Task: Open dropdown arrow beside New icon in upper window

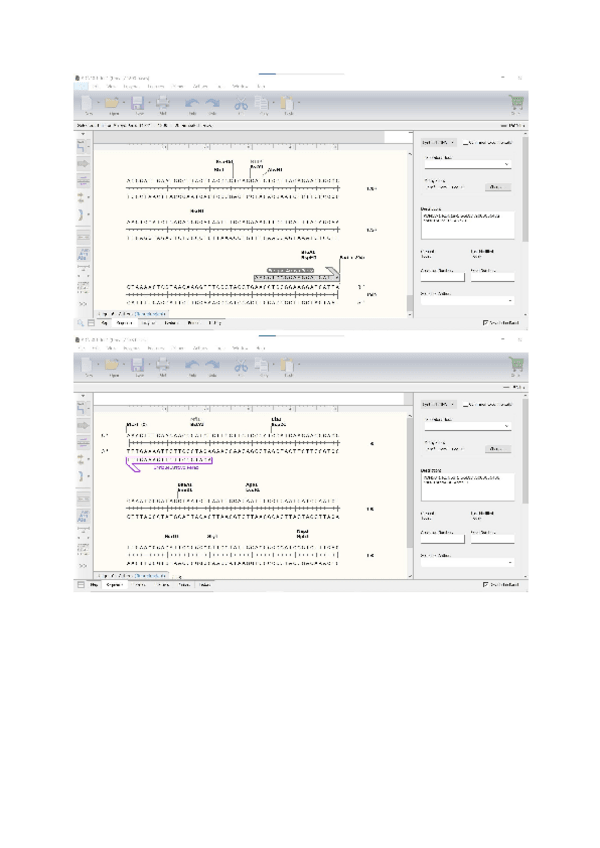Action: (x=98, y=102)
